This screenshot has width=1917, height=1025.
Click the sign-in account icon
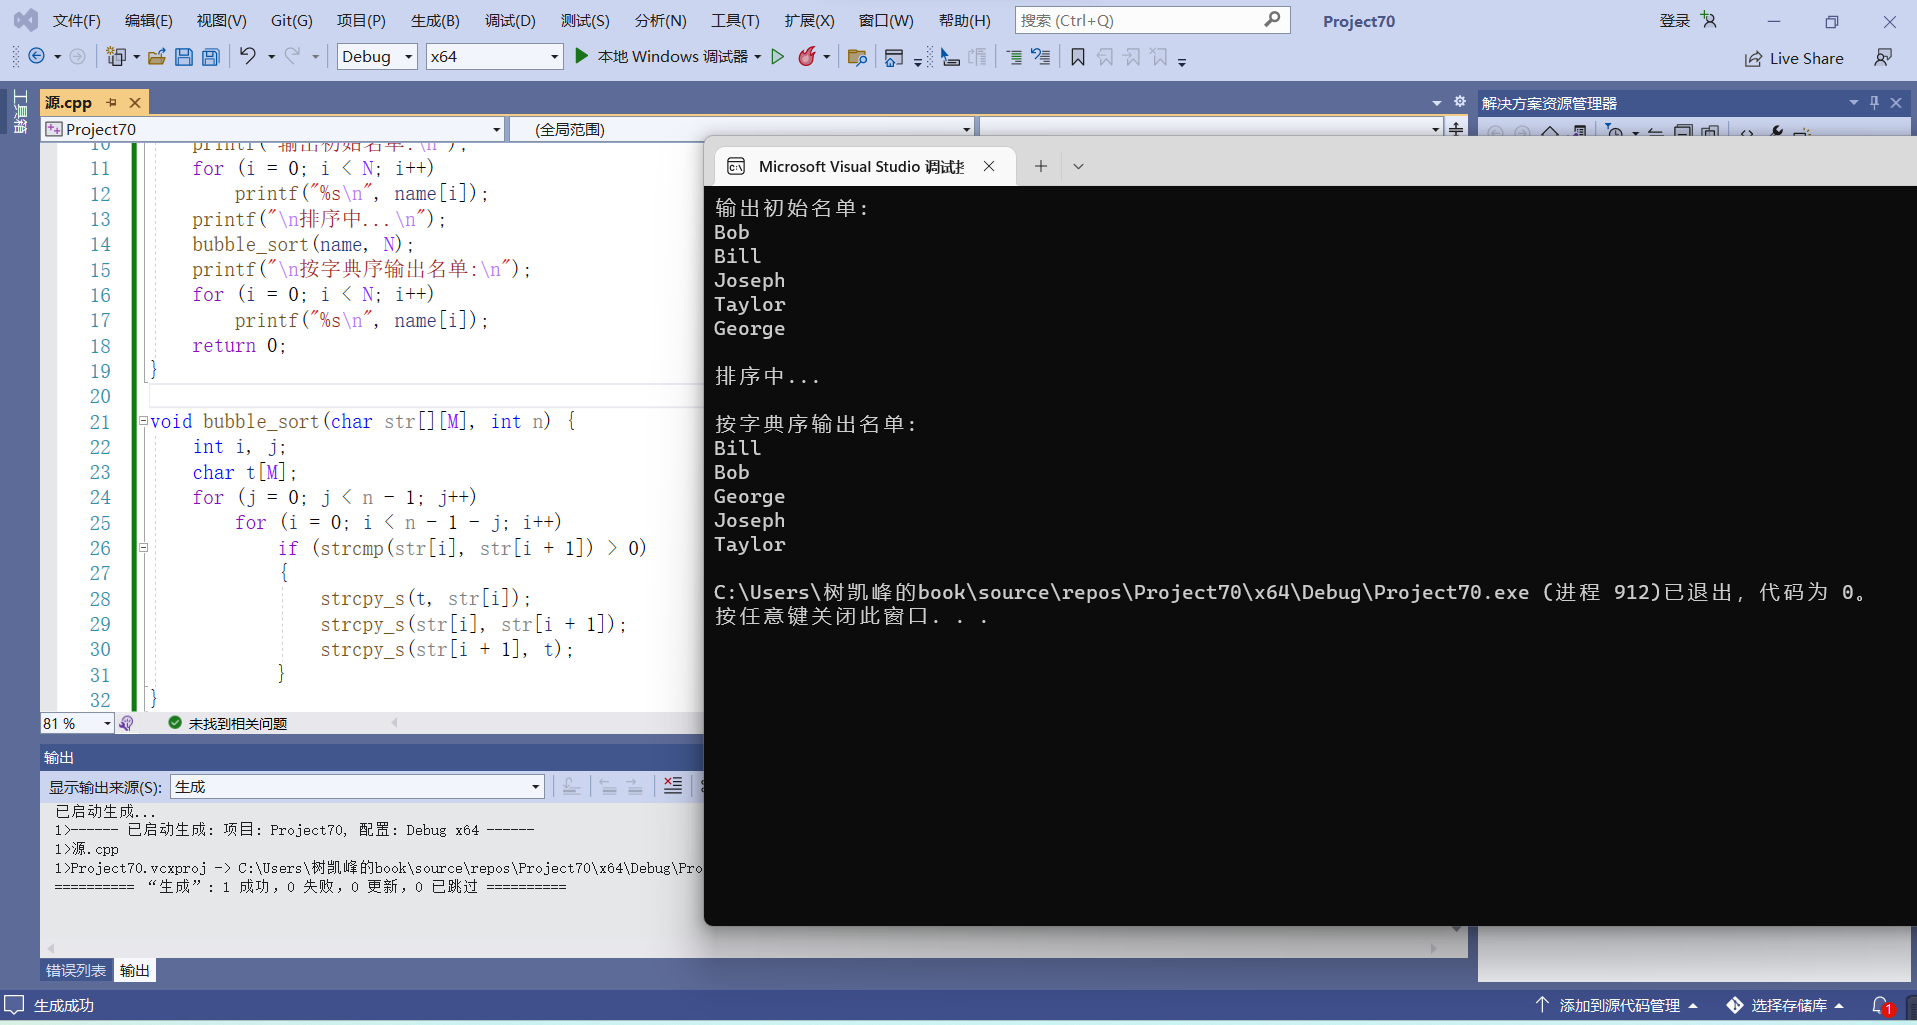coord(1708,20)
